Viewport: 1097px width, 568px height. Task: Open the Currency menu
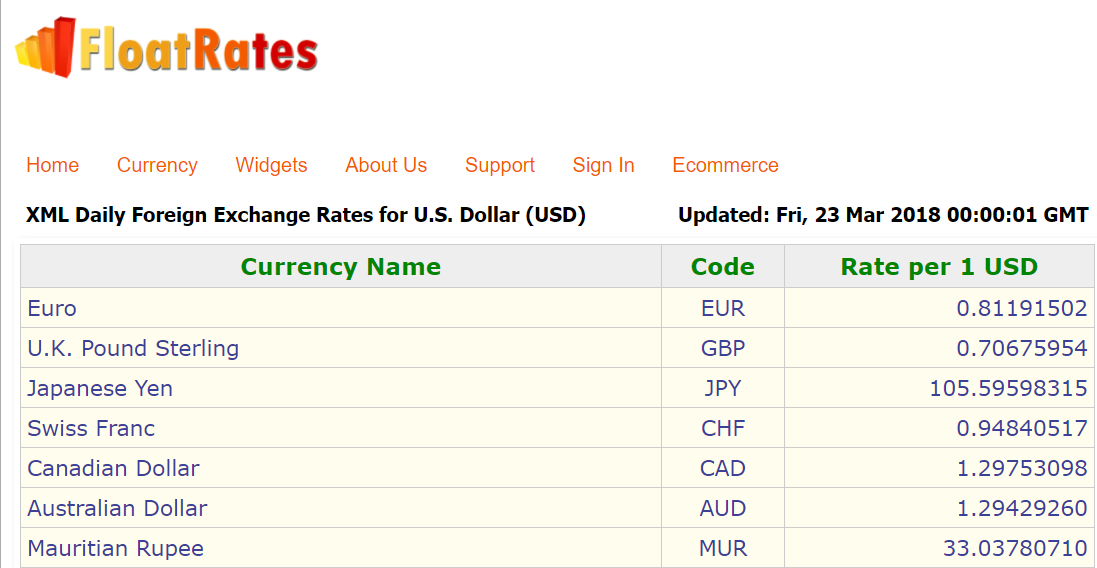[157, 165]
